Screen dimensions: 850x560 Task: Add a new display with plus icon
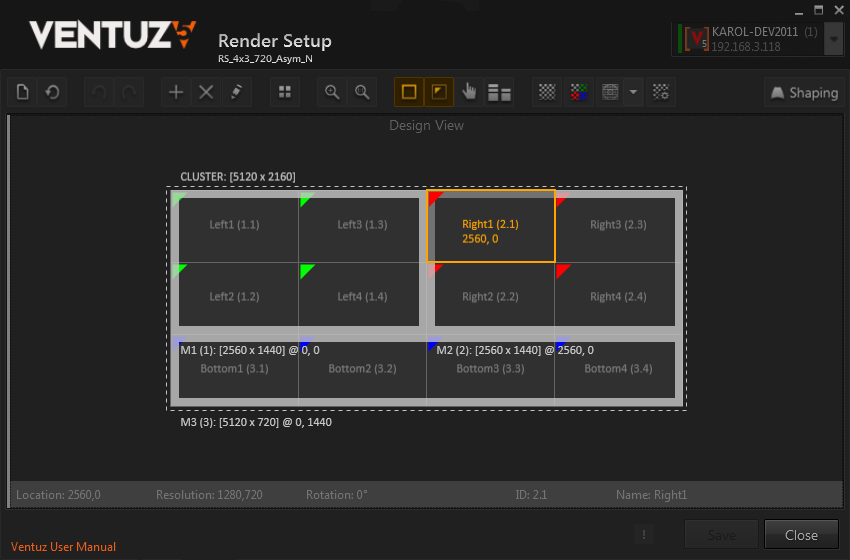click(x=176, y=92)
